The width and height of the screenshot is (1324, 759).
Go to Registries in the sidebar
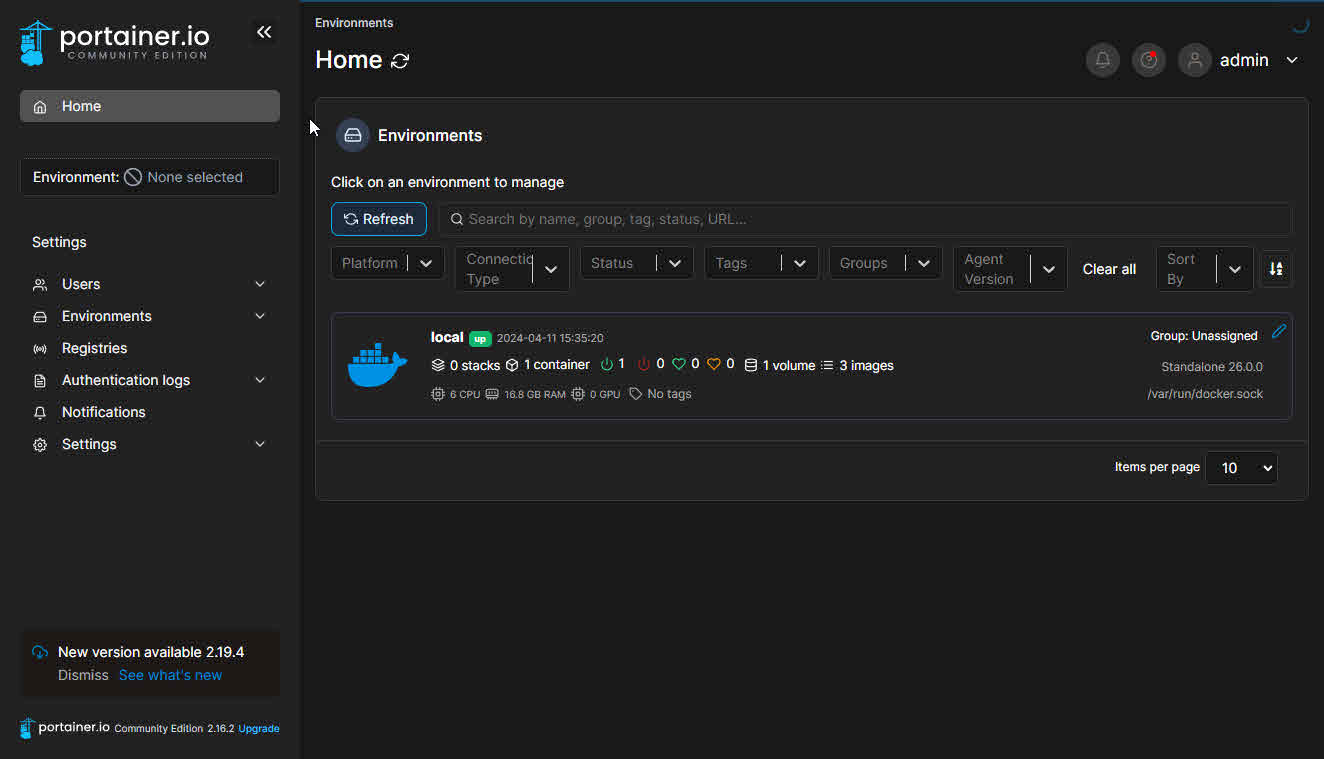tap(94, 348)
